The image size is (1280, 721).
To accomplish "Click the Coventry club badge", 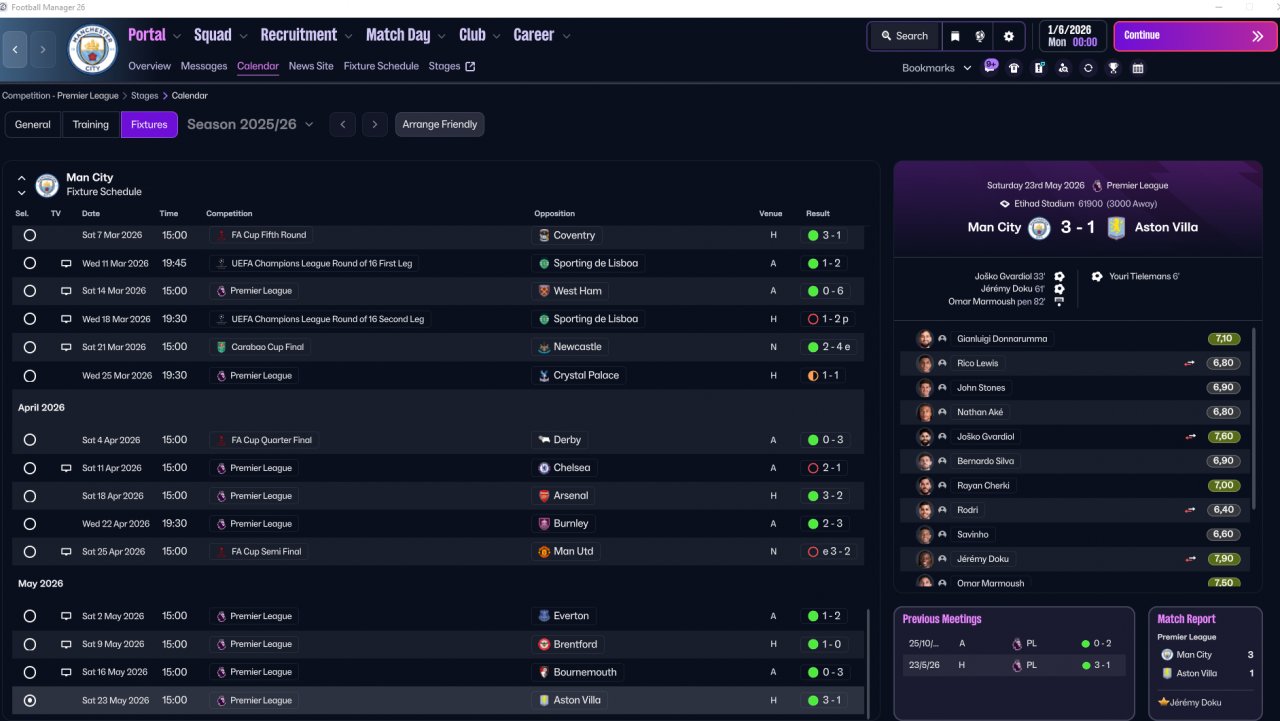I will (544, 235).
